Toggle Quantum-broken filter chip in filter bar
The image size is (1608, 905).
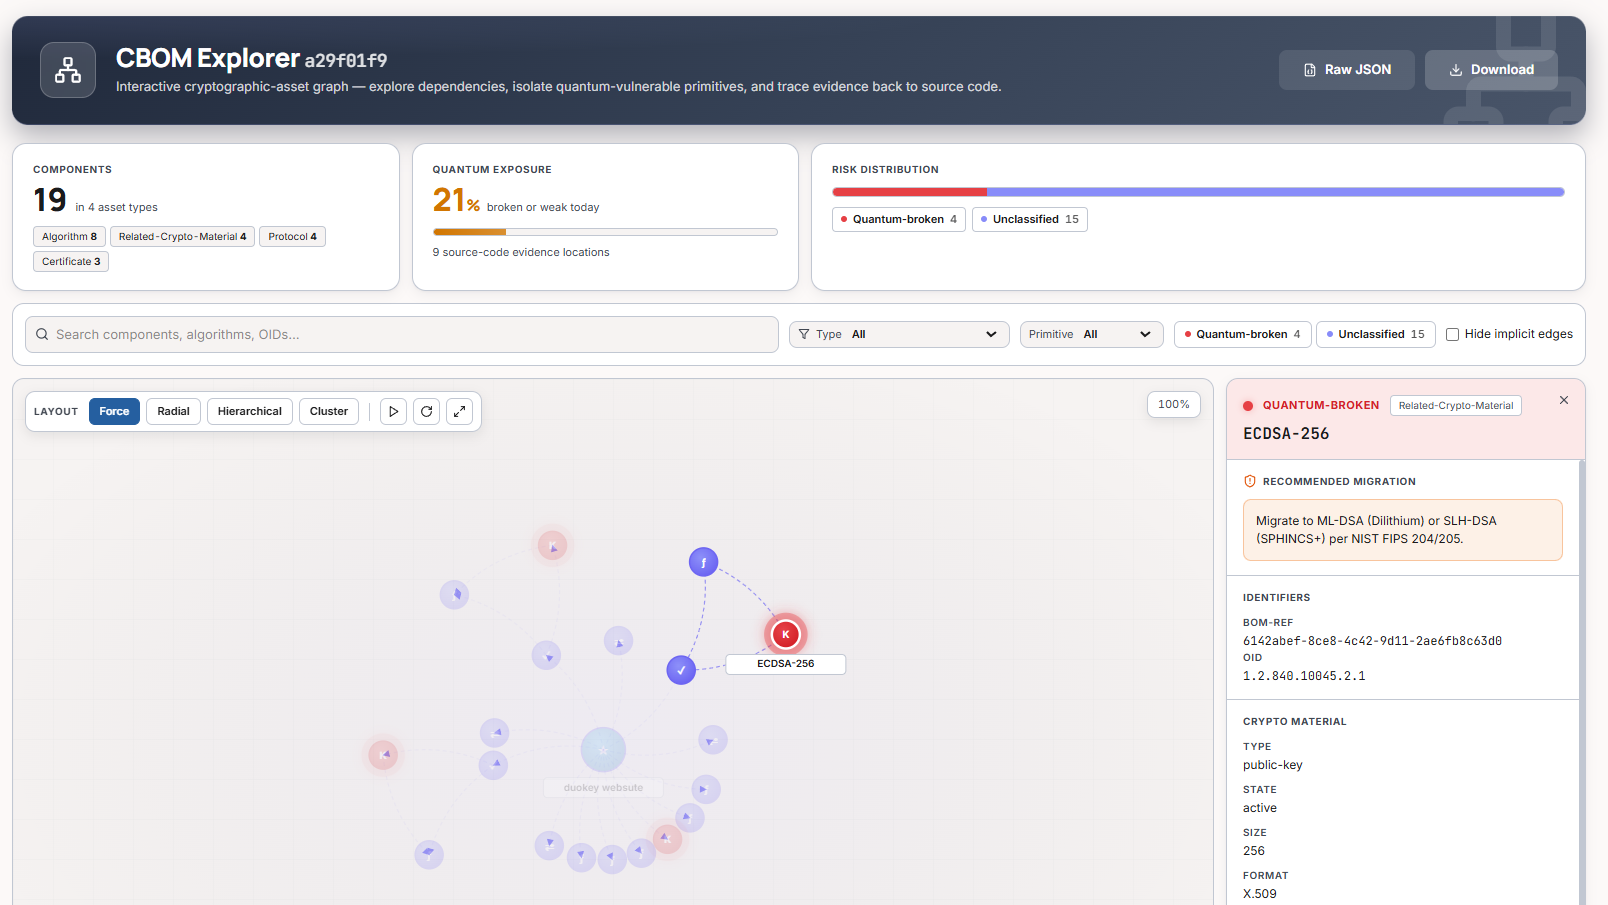click(x=1242, y=334)
